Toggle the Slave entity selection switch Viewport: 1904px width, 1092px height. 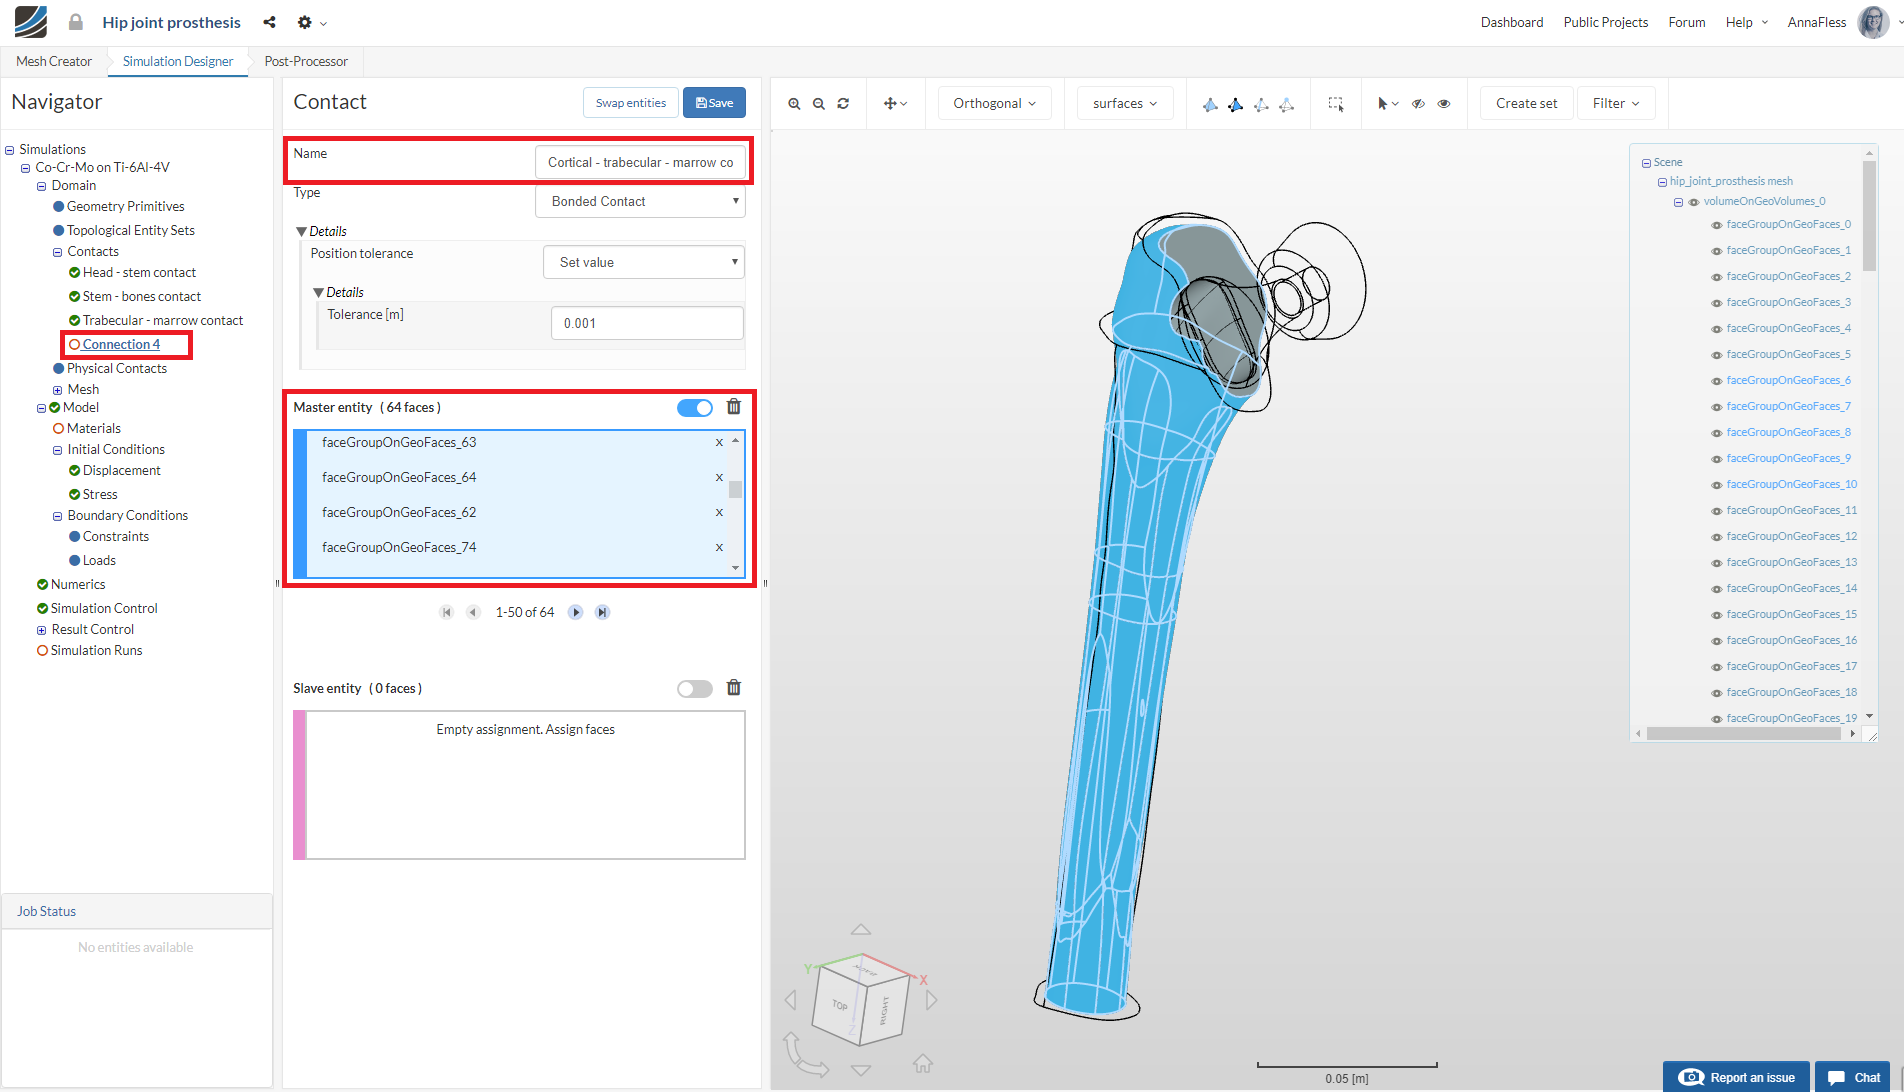point(695,688)
